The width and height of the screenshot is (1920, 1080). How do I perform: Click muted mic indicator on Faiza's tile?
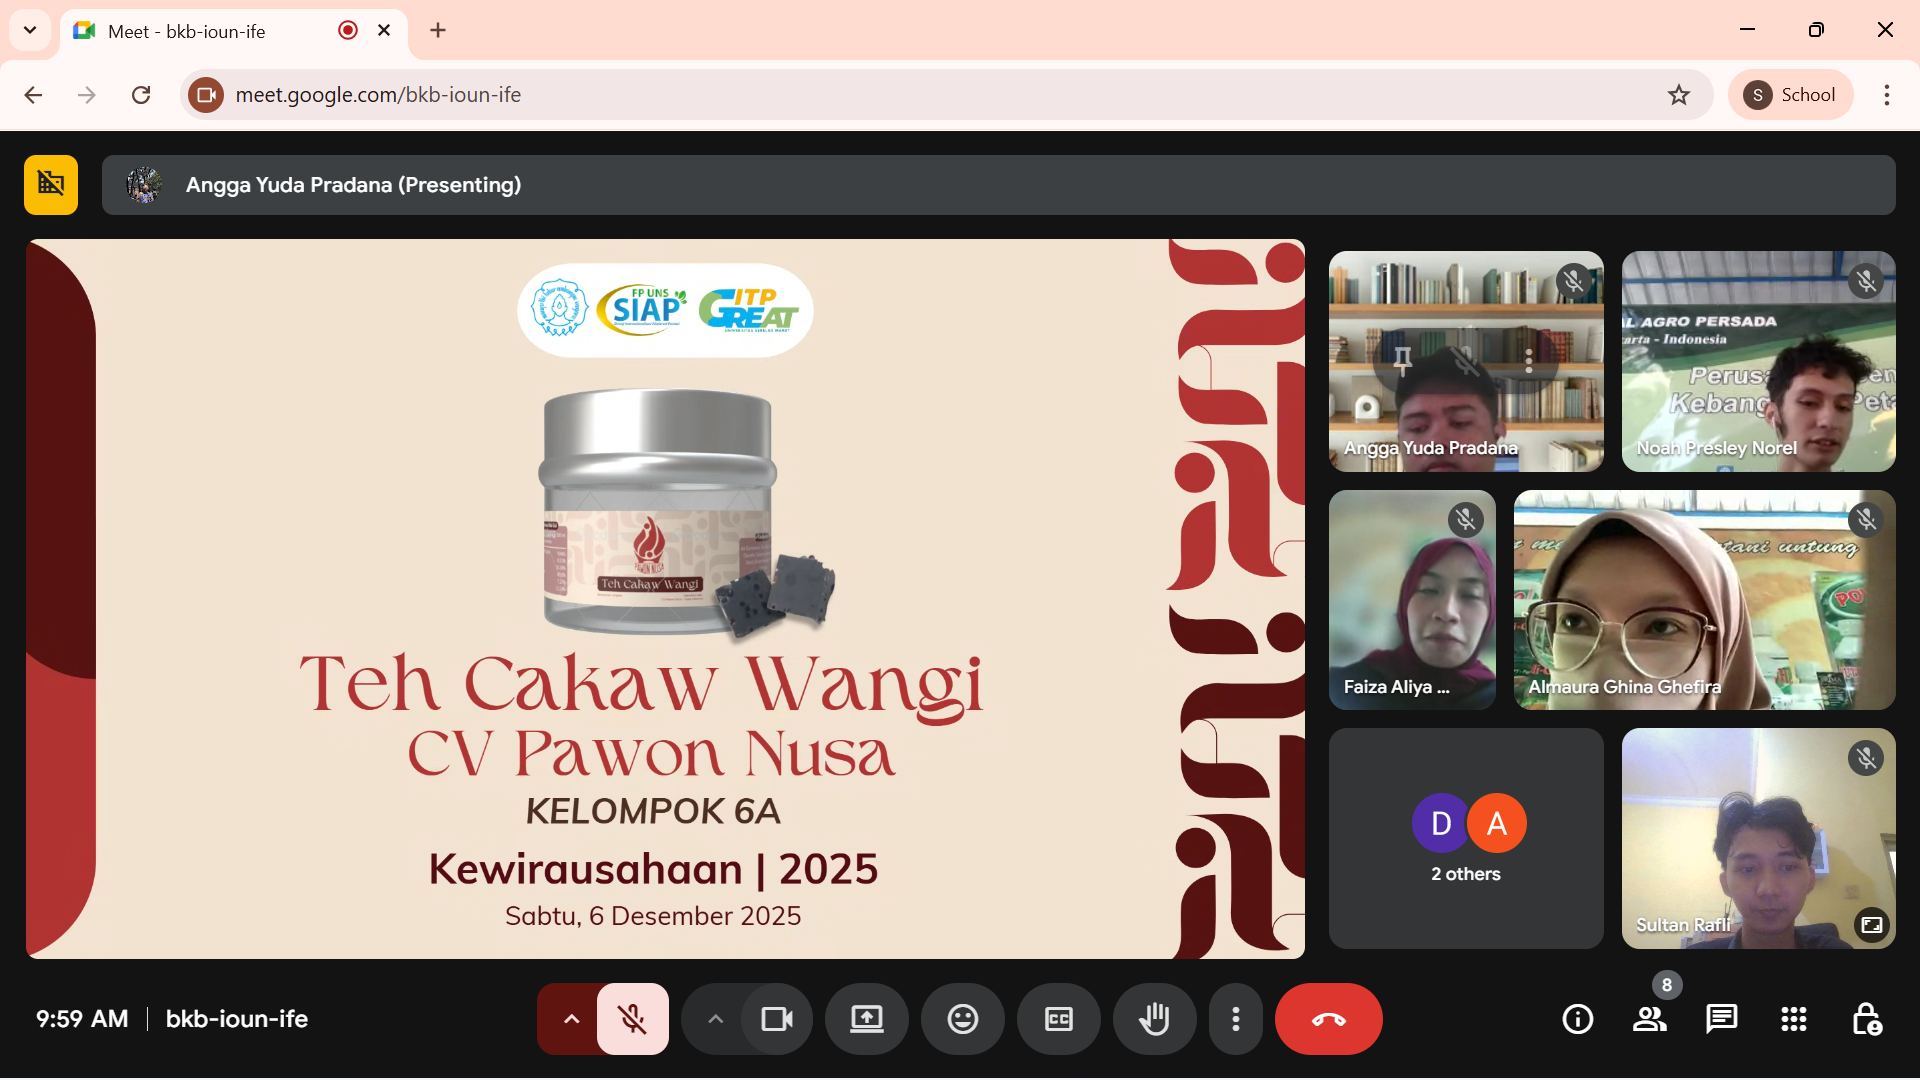pos(1466,520)
